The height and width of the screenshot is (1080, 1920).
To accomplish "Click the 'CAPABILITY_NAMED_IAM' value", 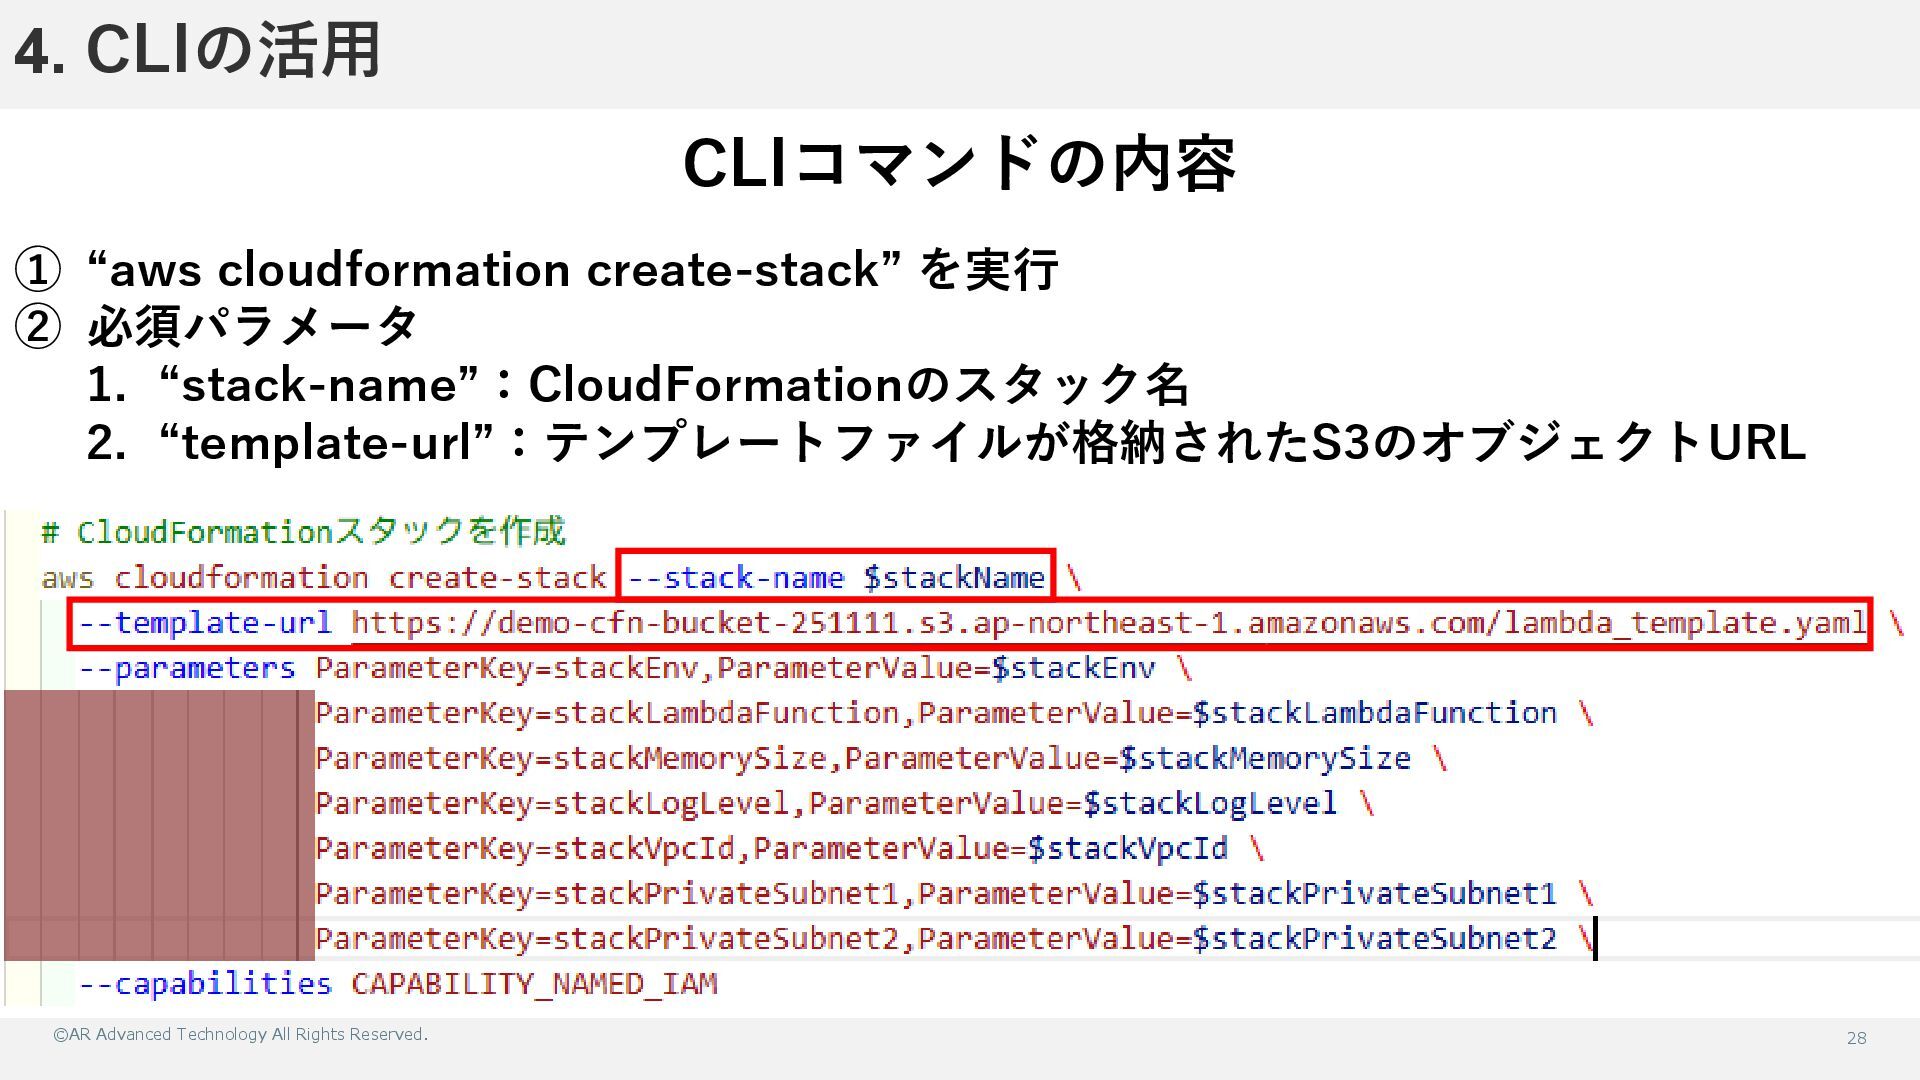I will coord(534,984).
